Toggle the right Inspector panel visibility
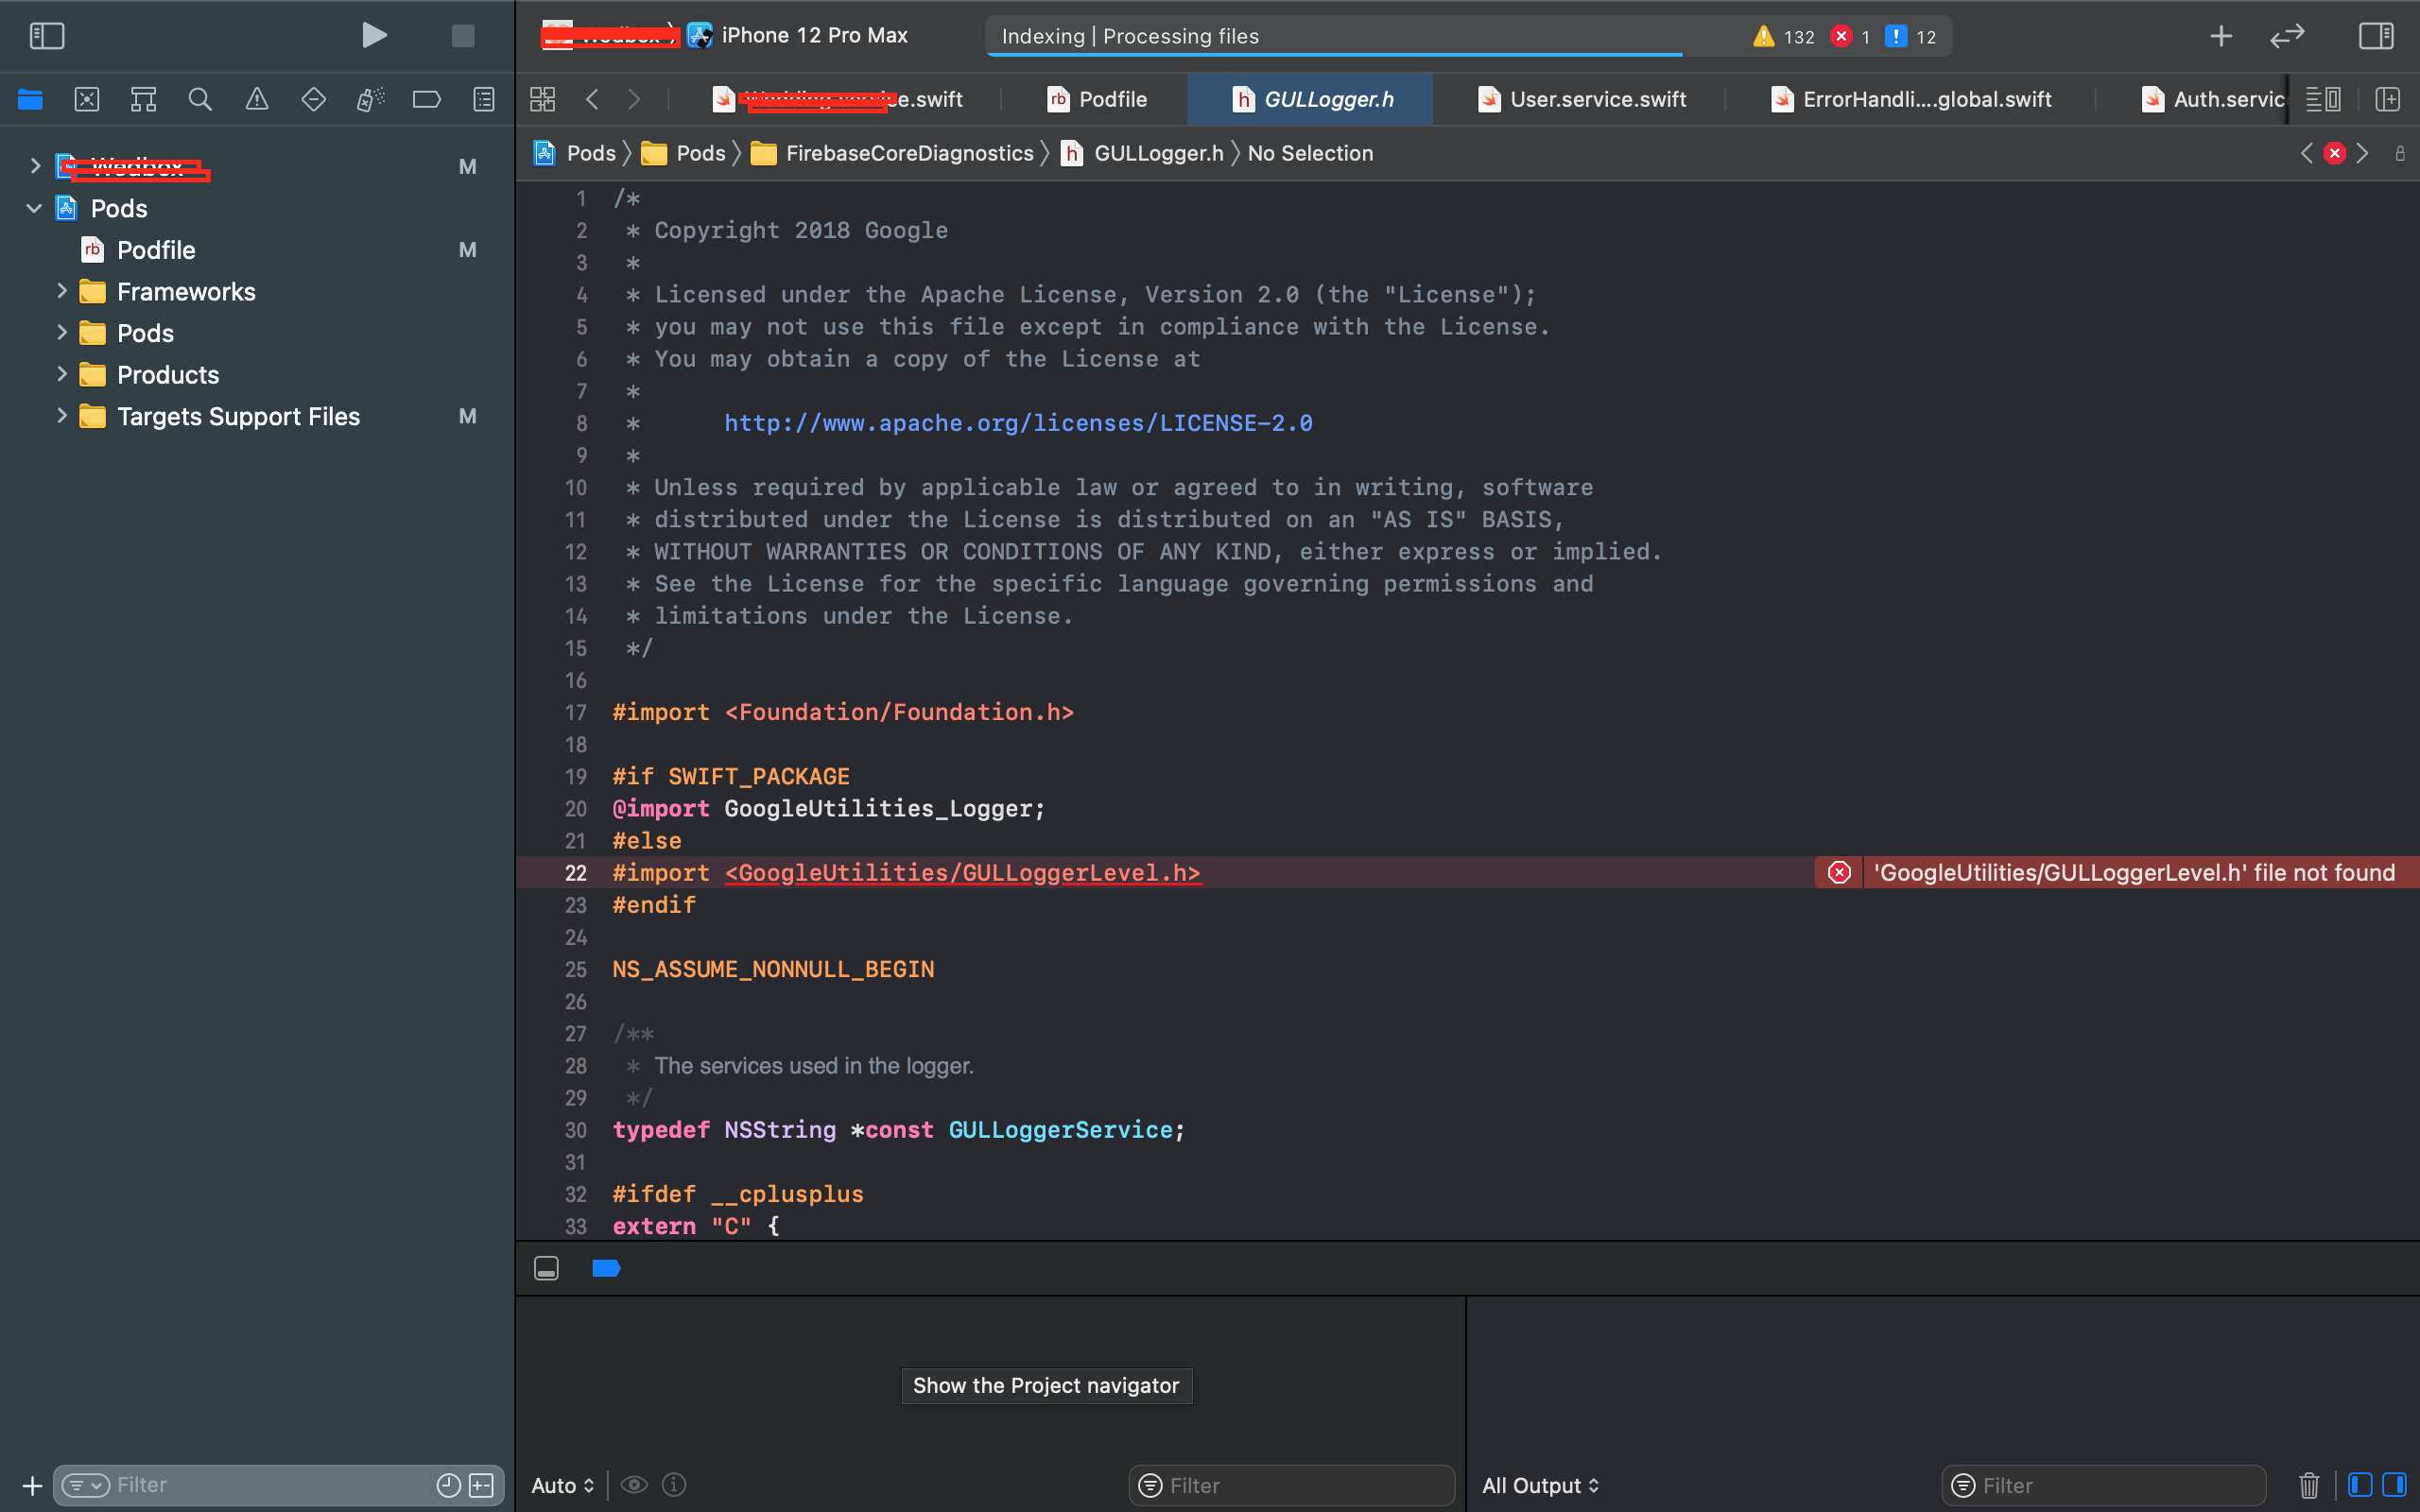This screenshot has height=1512, width=2420. [x=2376, y=36]
